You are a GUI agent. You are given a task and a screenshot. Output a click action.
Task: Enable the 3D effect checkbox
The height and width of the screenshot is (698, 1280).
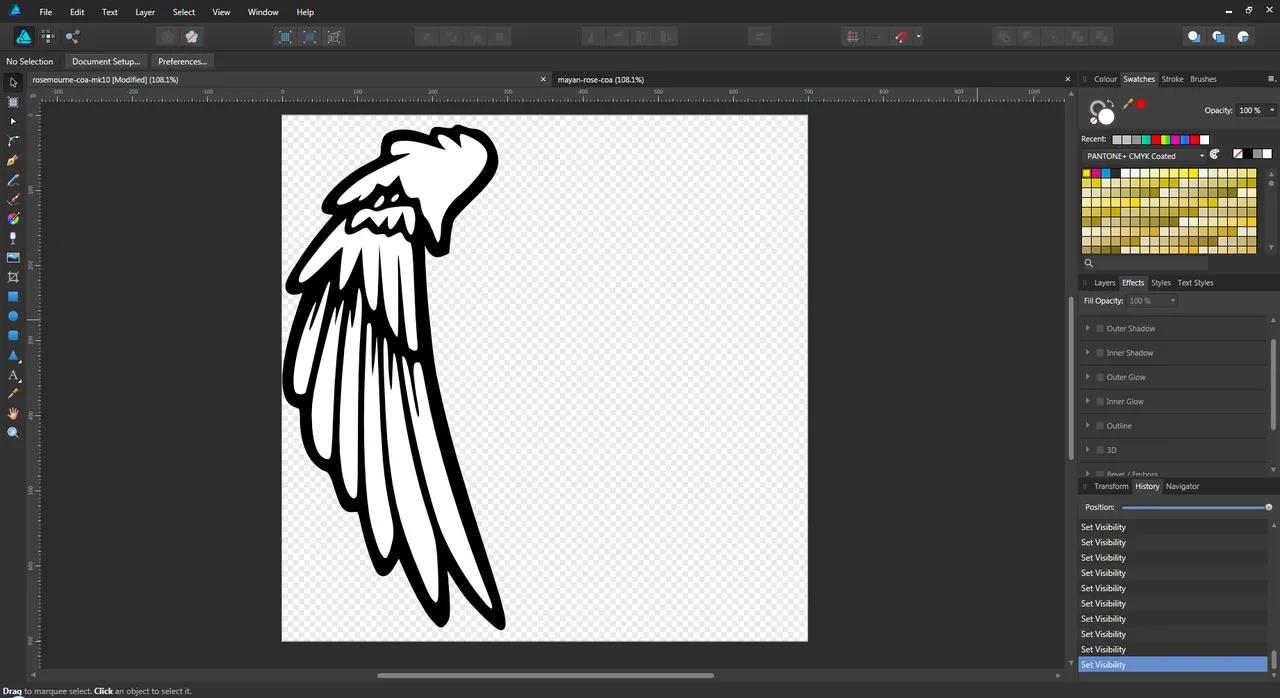(1100, 450)
